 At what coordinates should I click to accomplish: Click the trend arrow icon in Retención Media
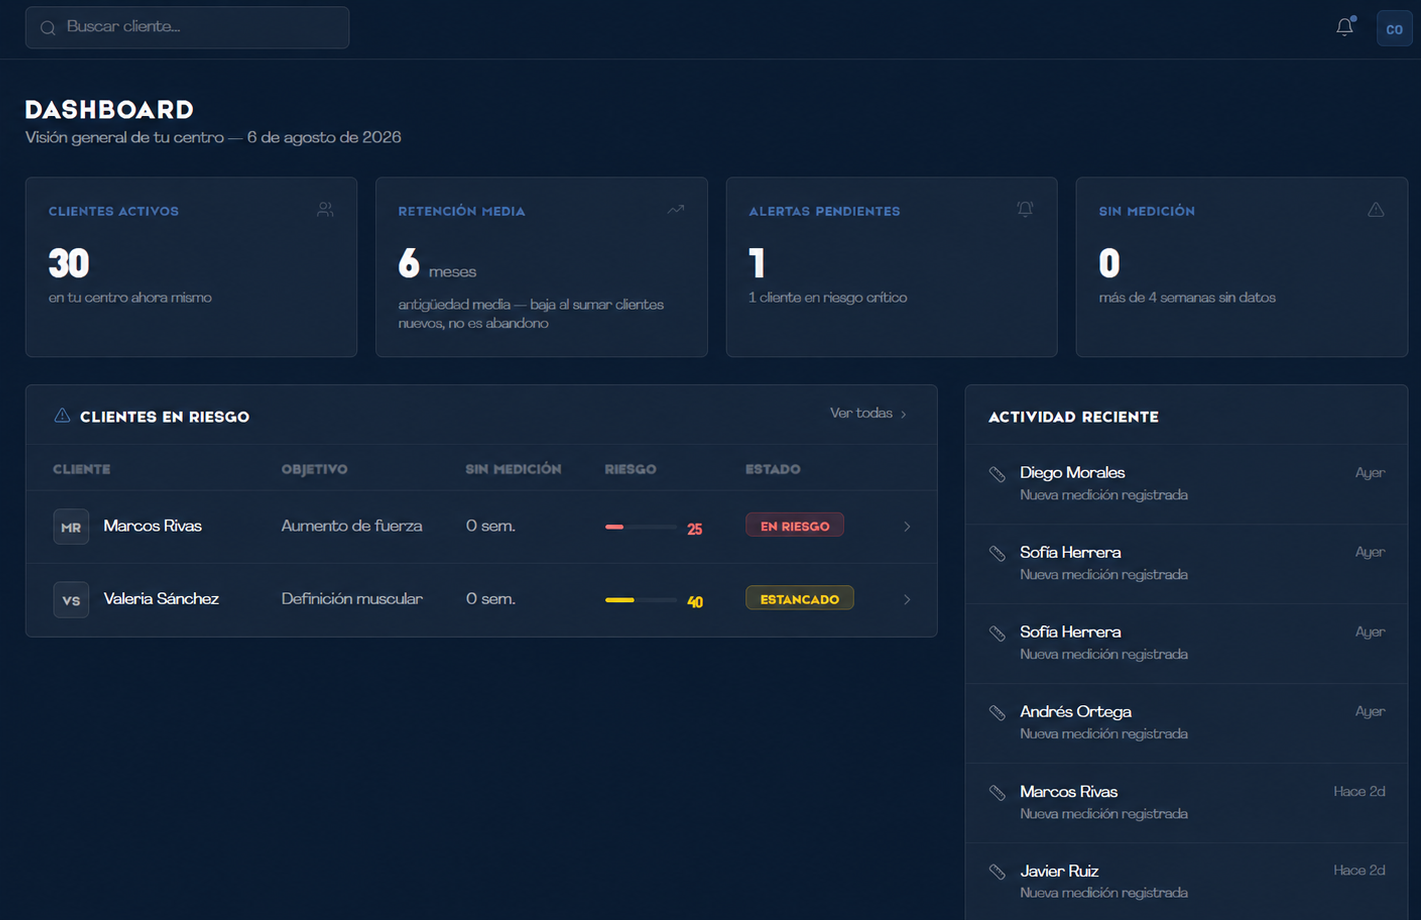pyautogui.click(x=676, y=210)
